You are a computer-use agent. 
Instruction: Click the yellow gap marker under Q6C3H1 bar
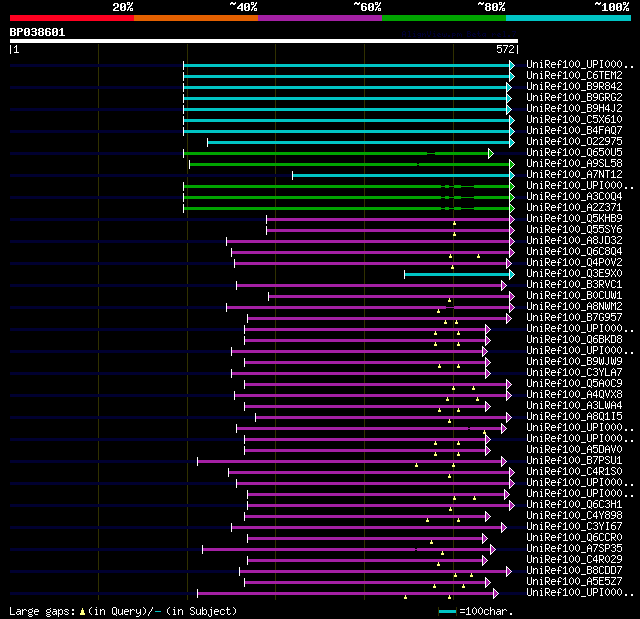click(x=450, y=510)
